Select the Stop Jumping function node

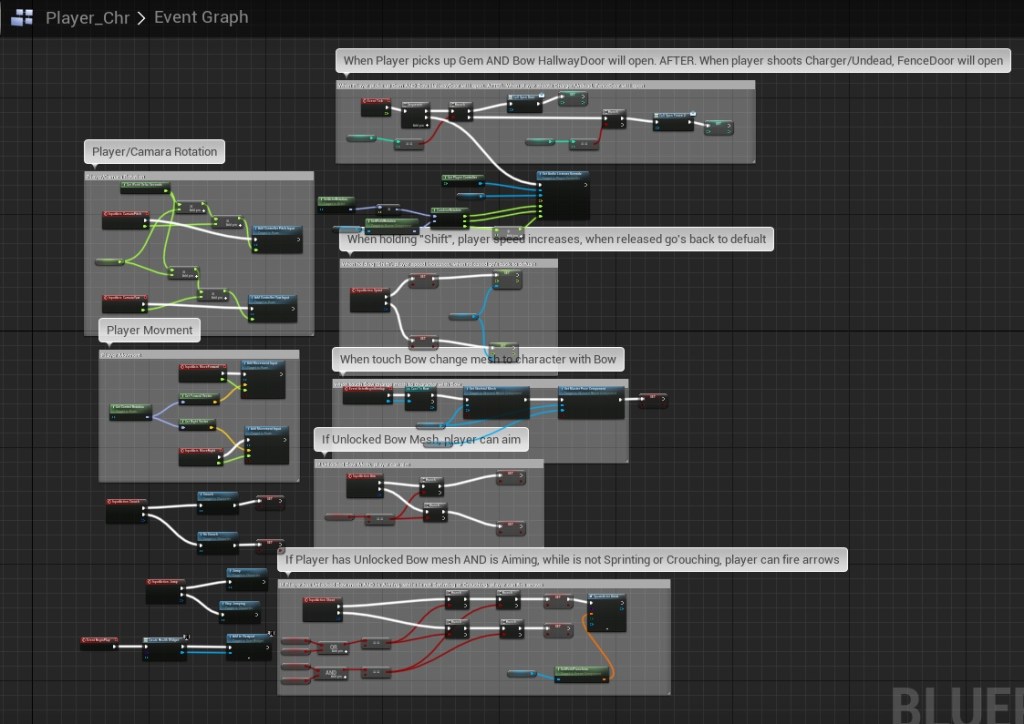pyautogui.click(x=240, y=609)
